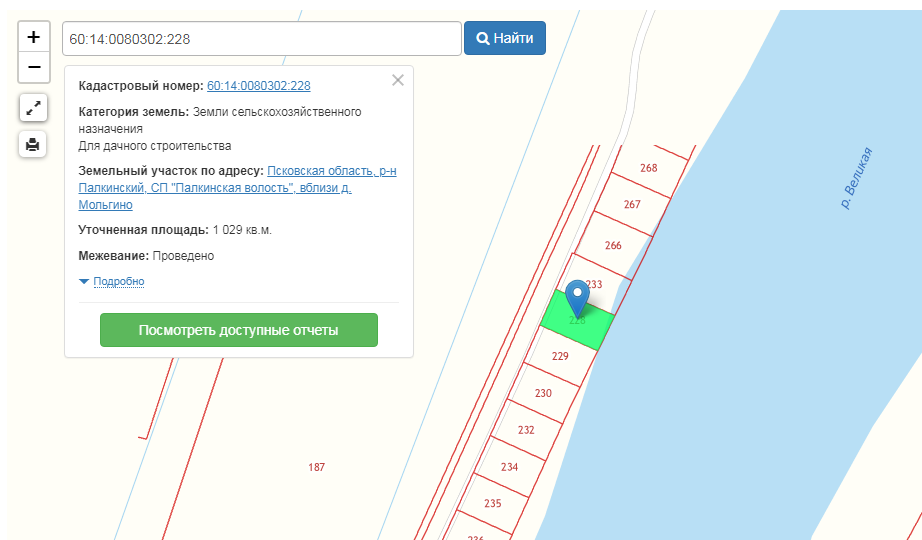Click Посмотреть доступные отчеты button

click(x=239, y=330)
